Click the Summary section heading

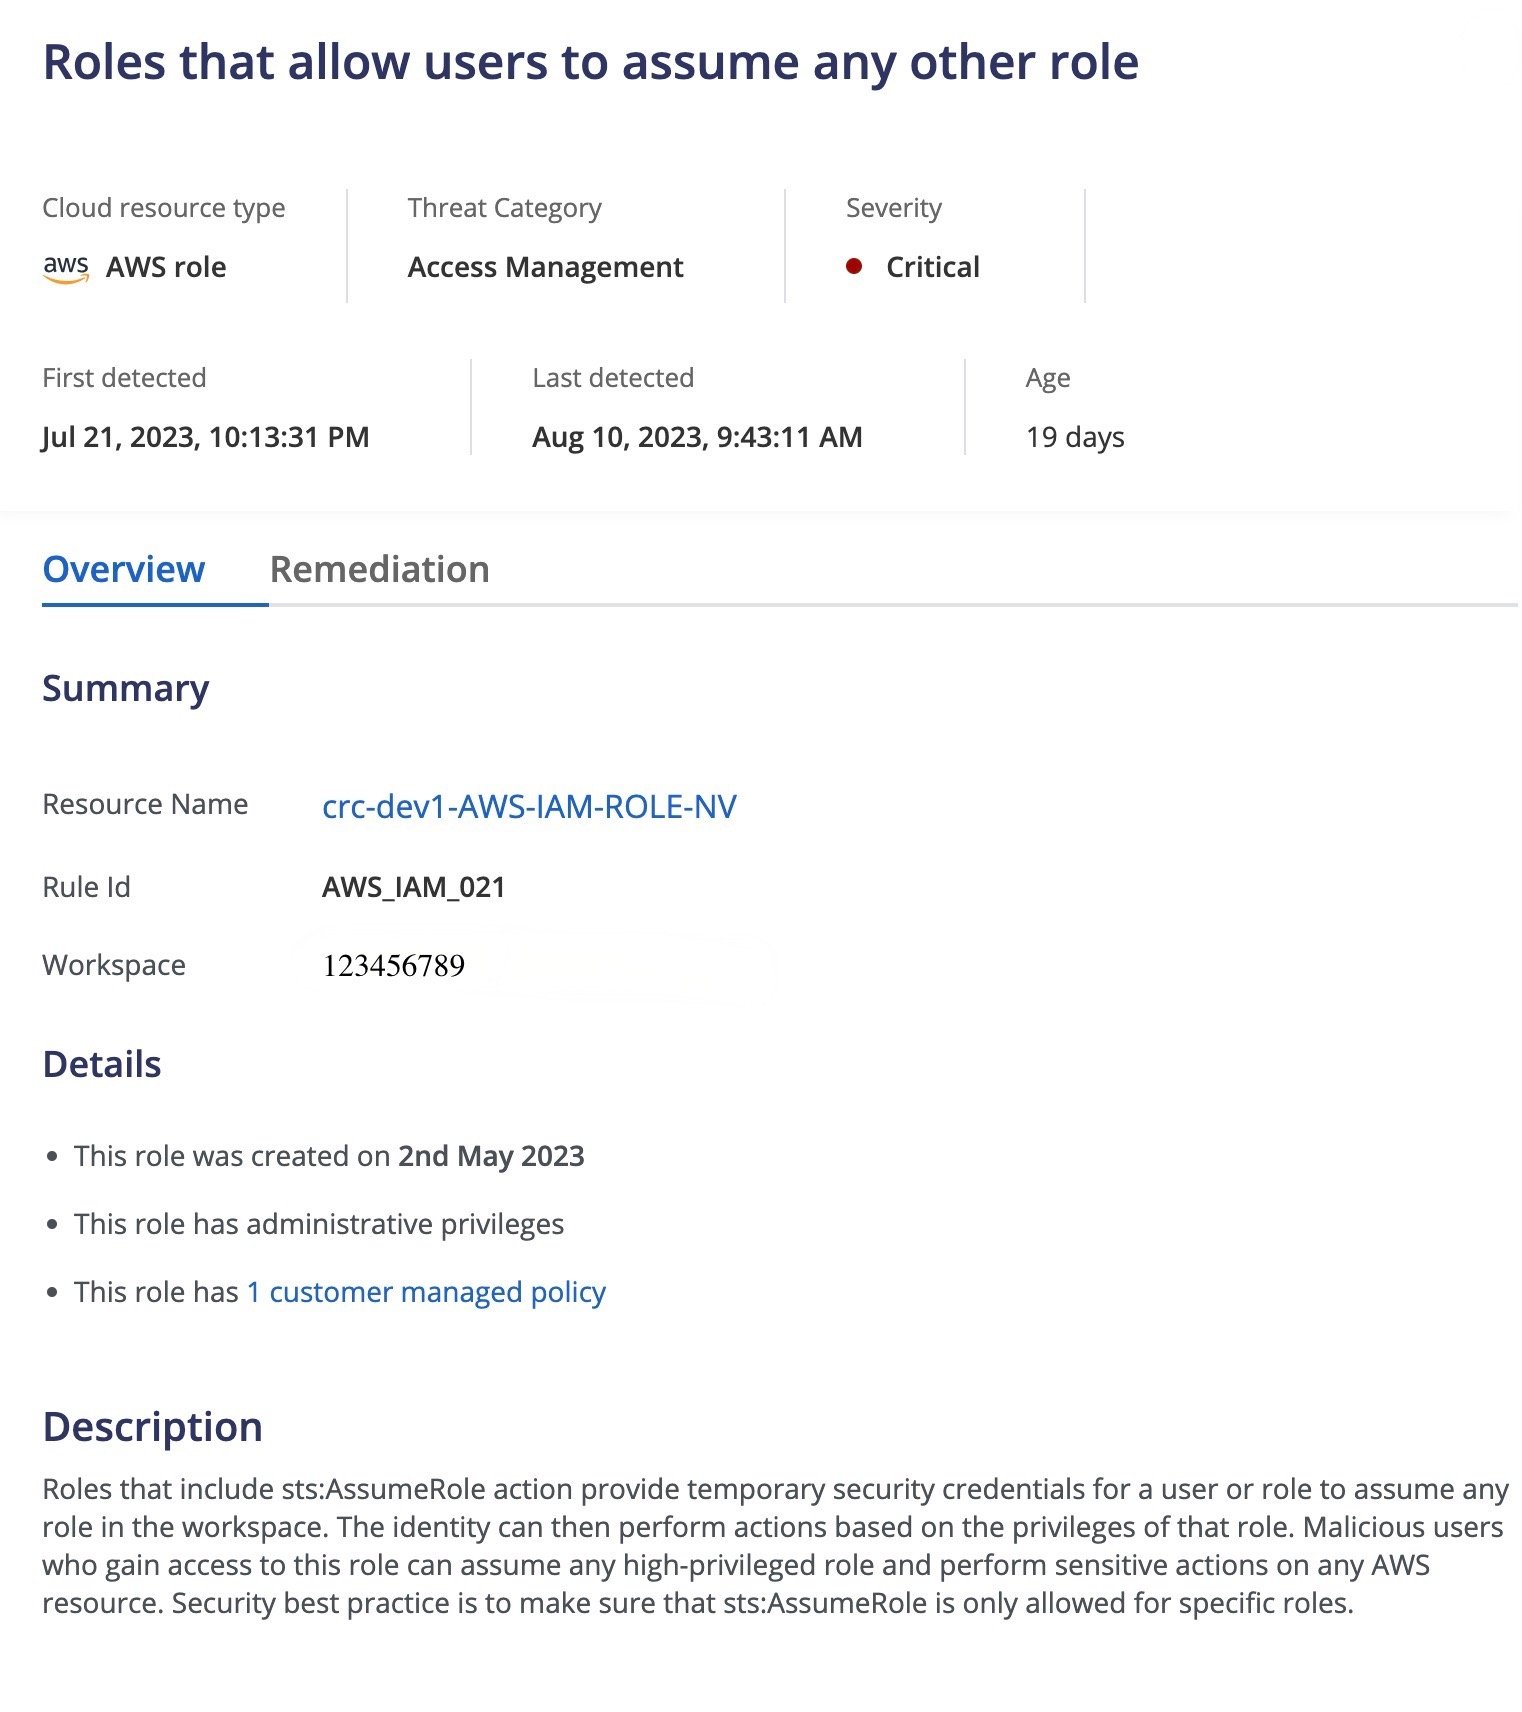coord(126,688)
